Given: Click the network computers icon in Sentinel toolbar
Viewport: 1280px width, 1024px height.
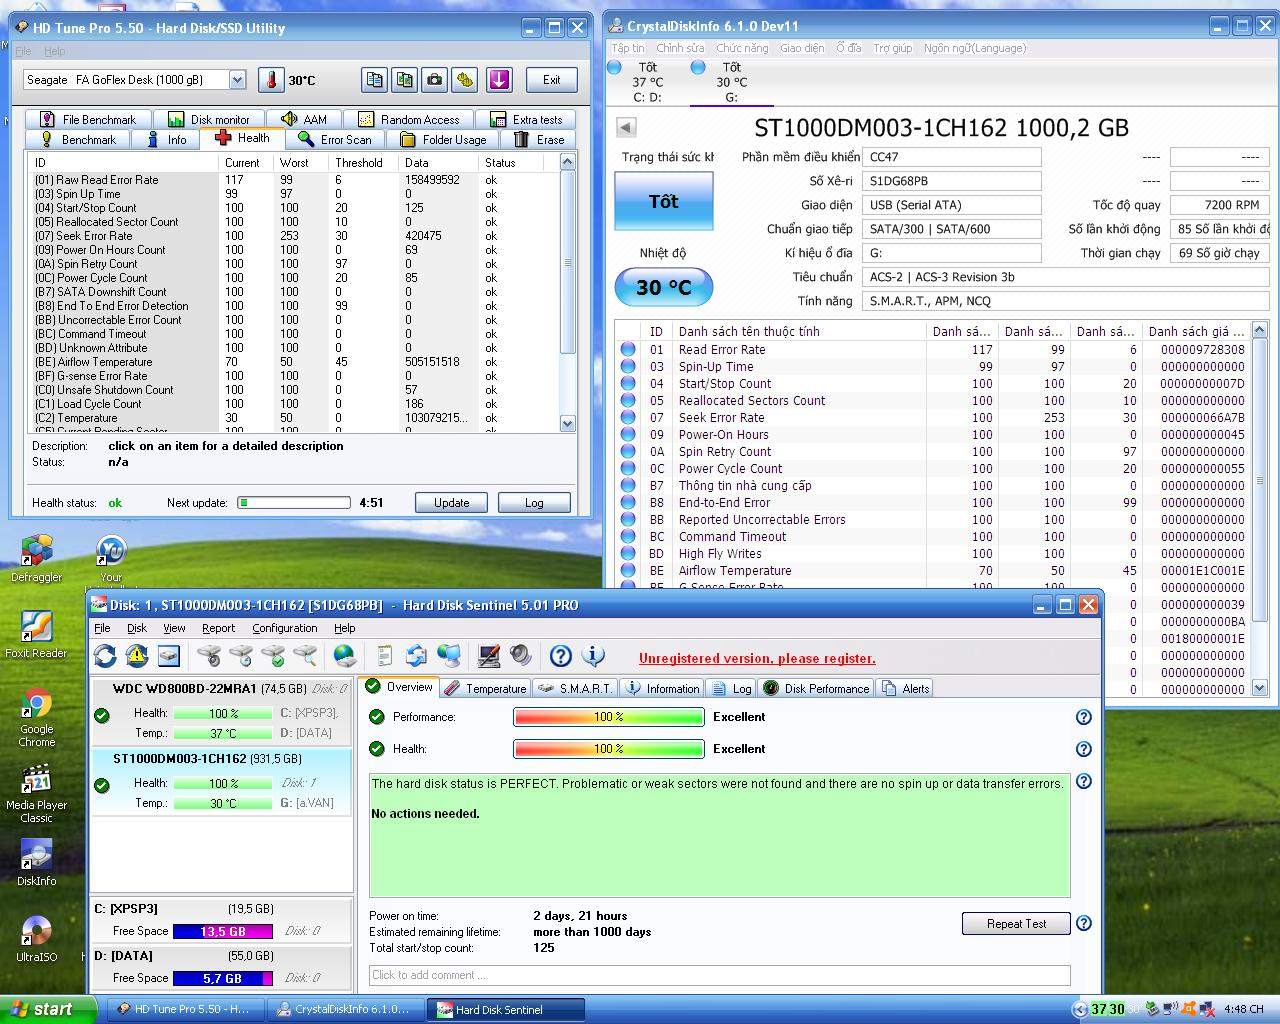Looking at the screenshot, I should (449, 656).
